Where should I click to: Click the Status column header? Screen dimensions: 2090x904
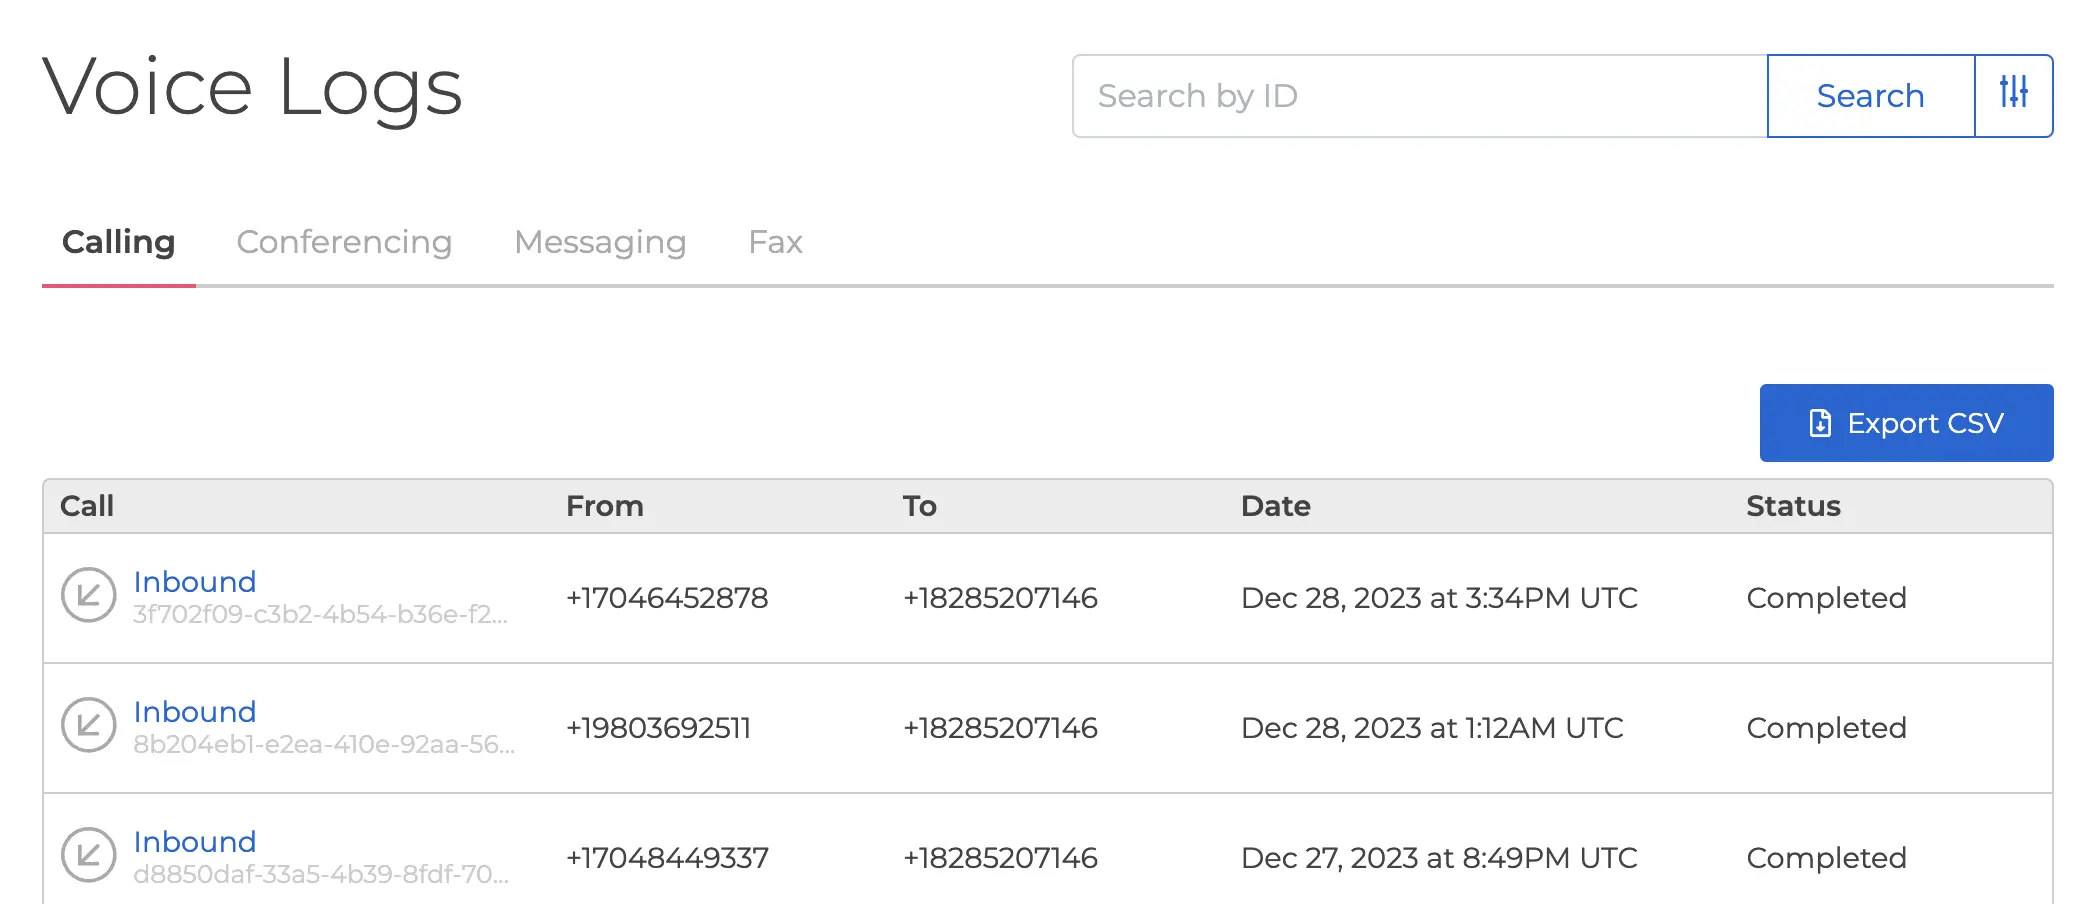click(1792, 506)
